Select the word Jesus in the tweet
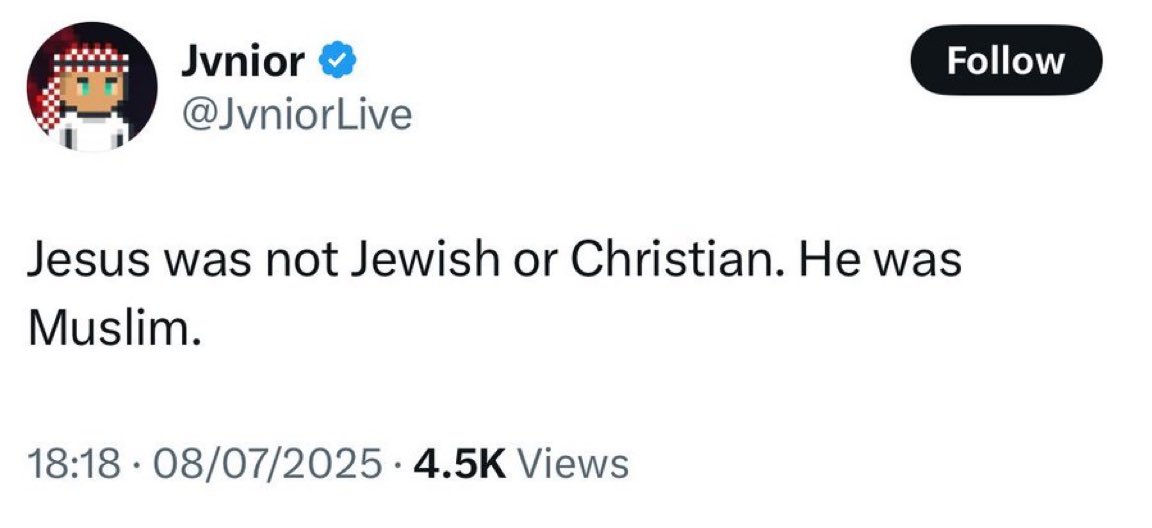Screen dimensions: 1152x528 (x=87, y=261)
